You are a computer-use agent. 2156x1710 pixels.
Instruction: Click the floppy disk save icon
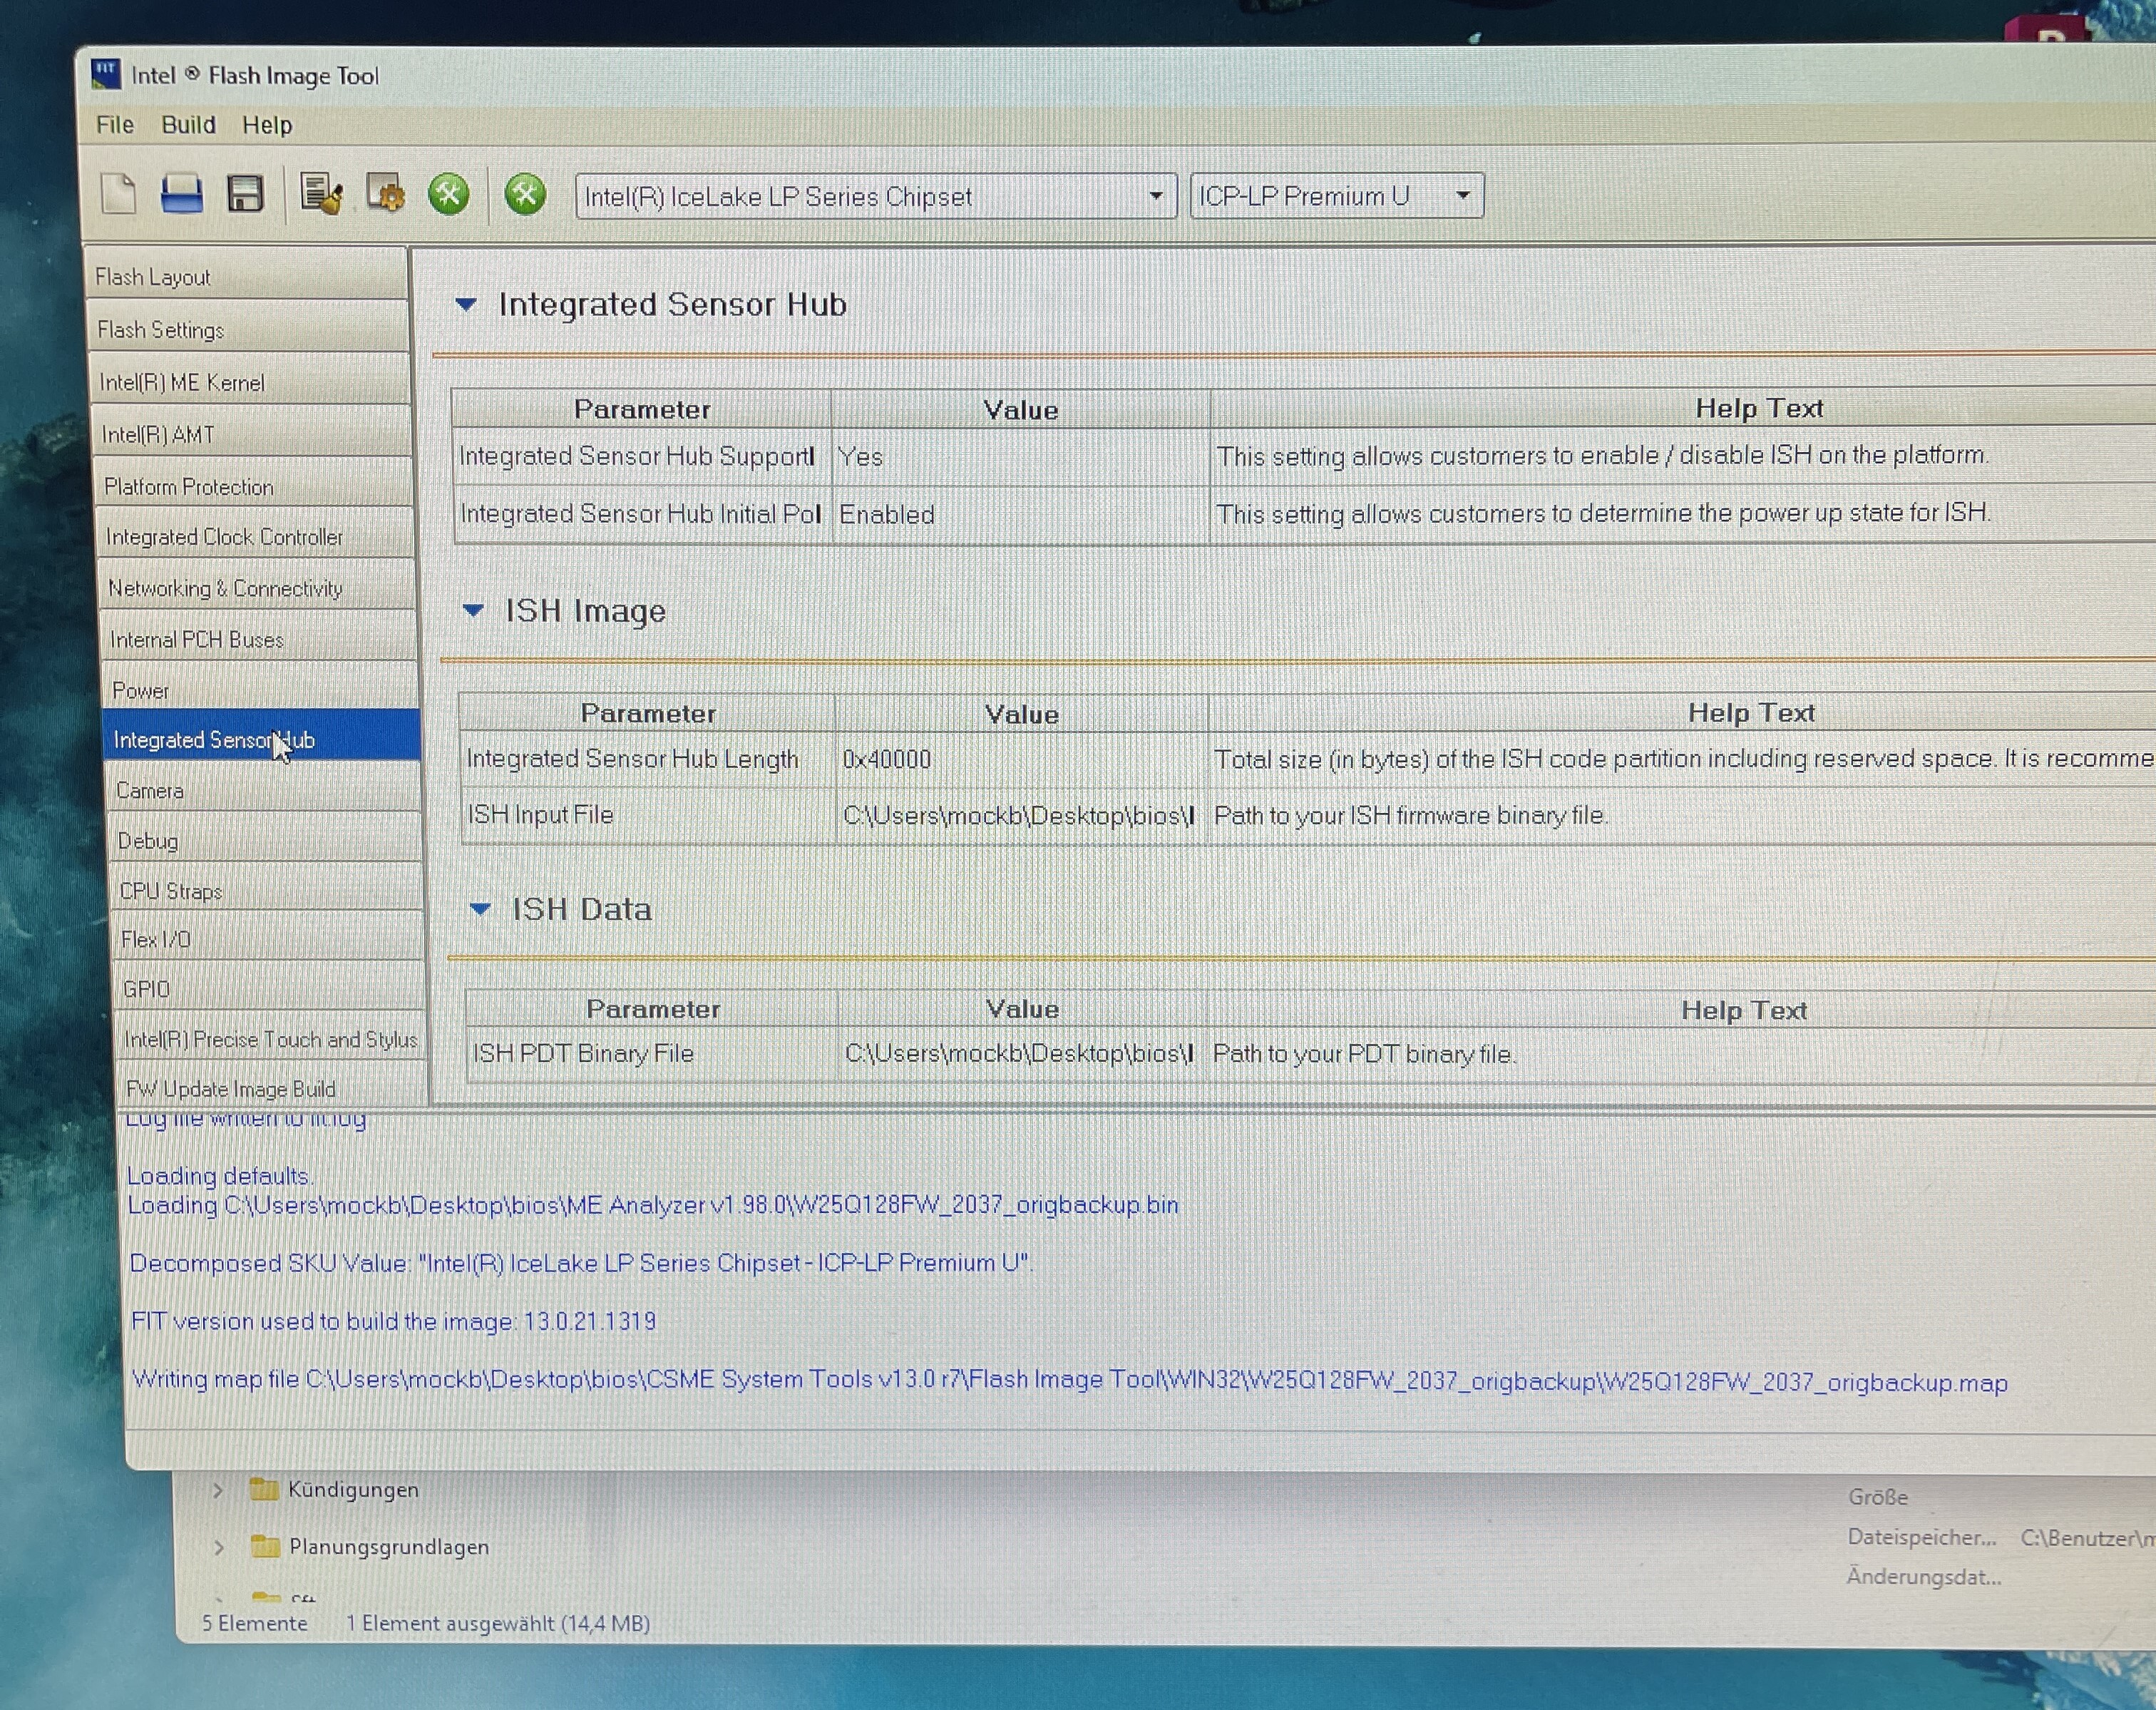[245, 193]
